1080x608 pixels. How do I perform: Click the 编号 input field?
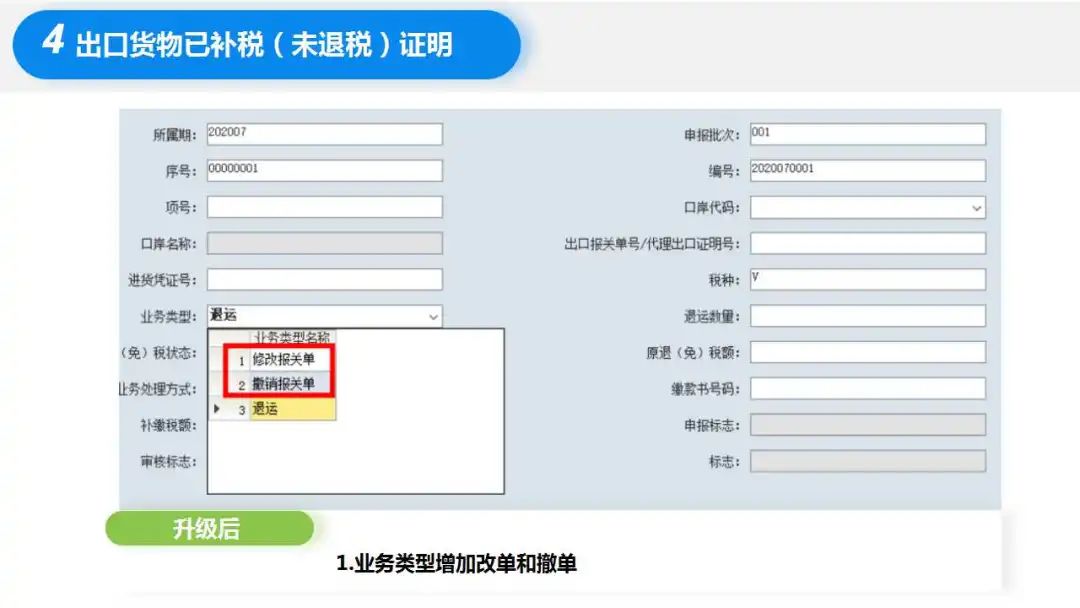[x=868, y=170]
